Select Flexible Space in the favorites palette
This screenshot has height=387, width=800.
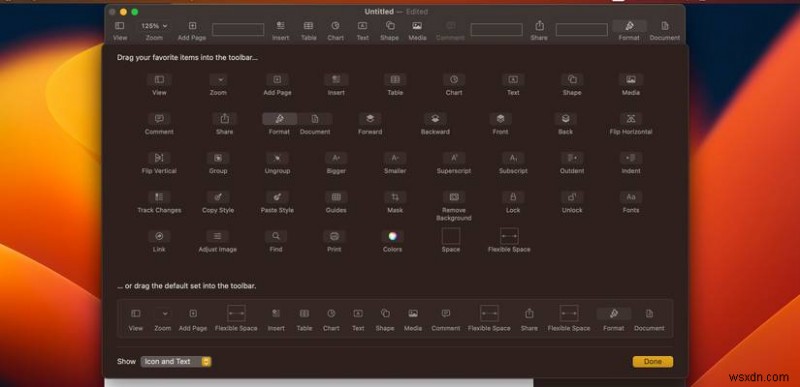pos(509,237)
